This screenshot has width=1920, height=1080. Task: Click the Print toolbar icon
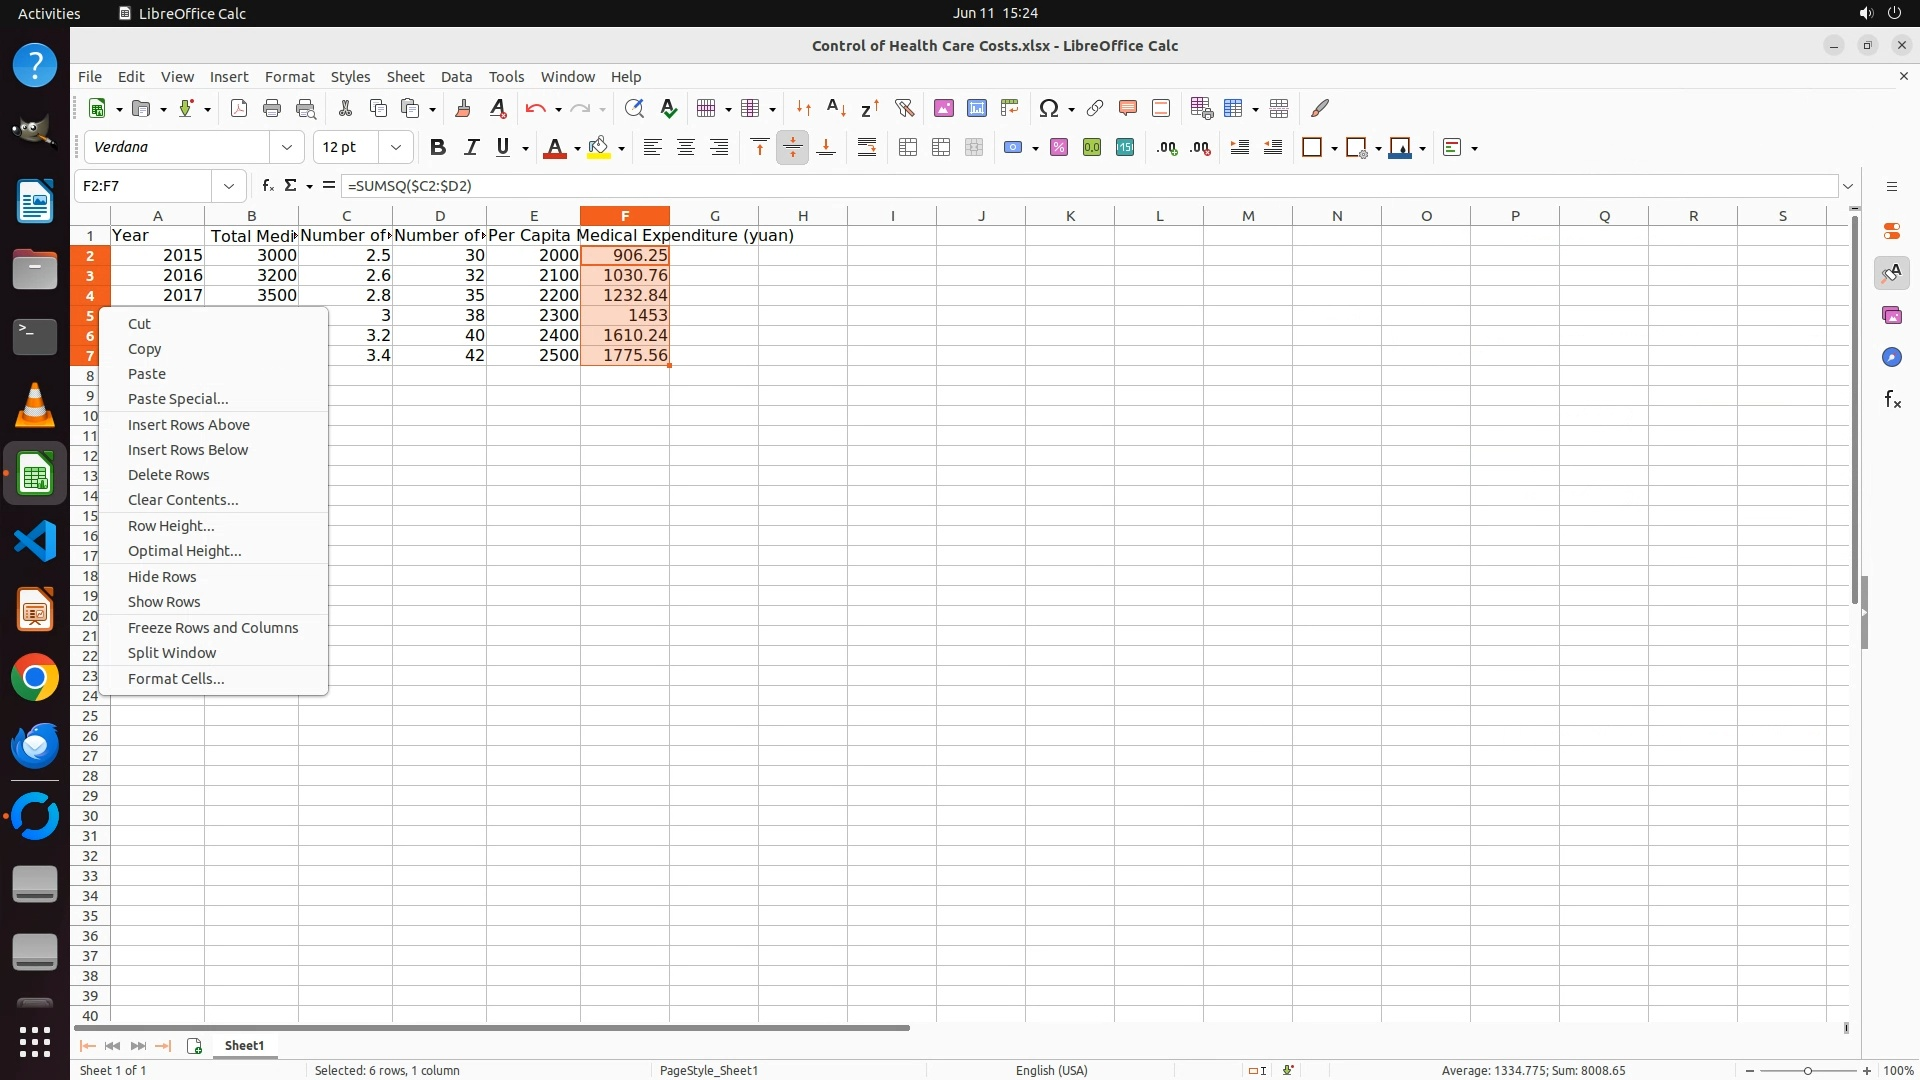point(271,108)
